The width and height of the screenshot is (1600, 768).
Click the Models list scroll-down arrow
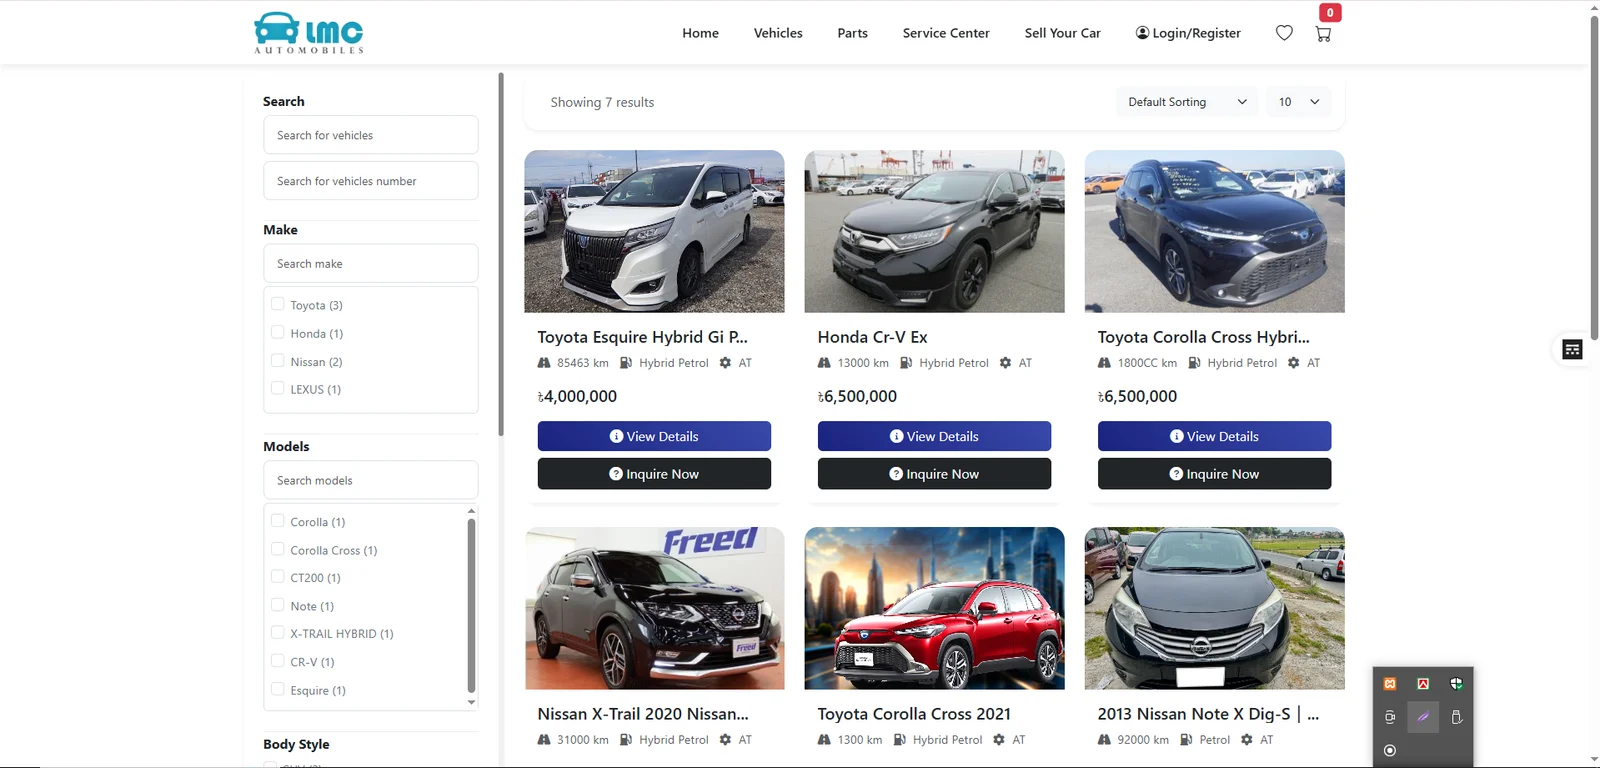(471, 702)
